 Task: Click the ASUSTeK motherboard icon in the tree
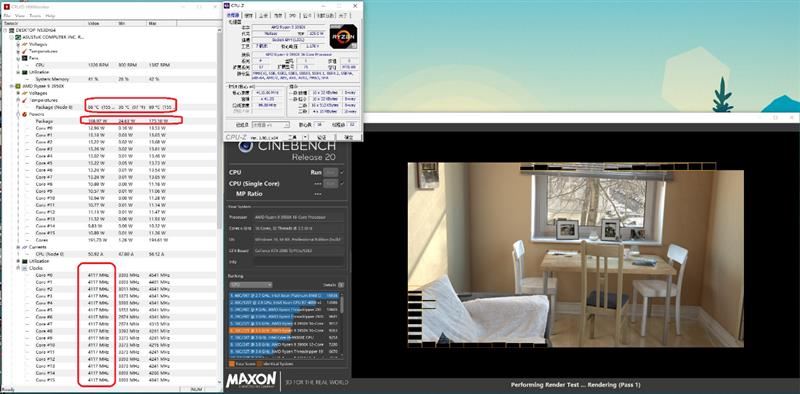coord(18,37)
